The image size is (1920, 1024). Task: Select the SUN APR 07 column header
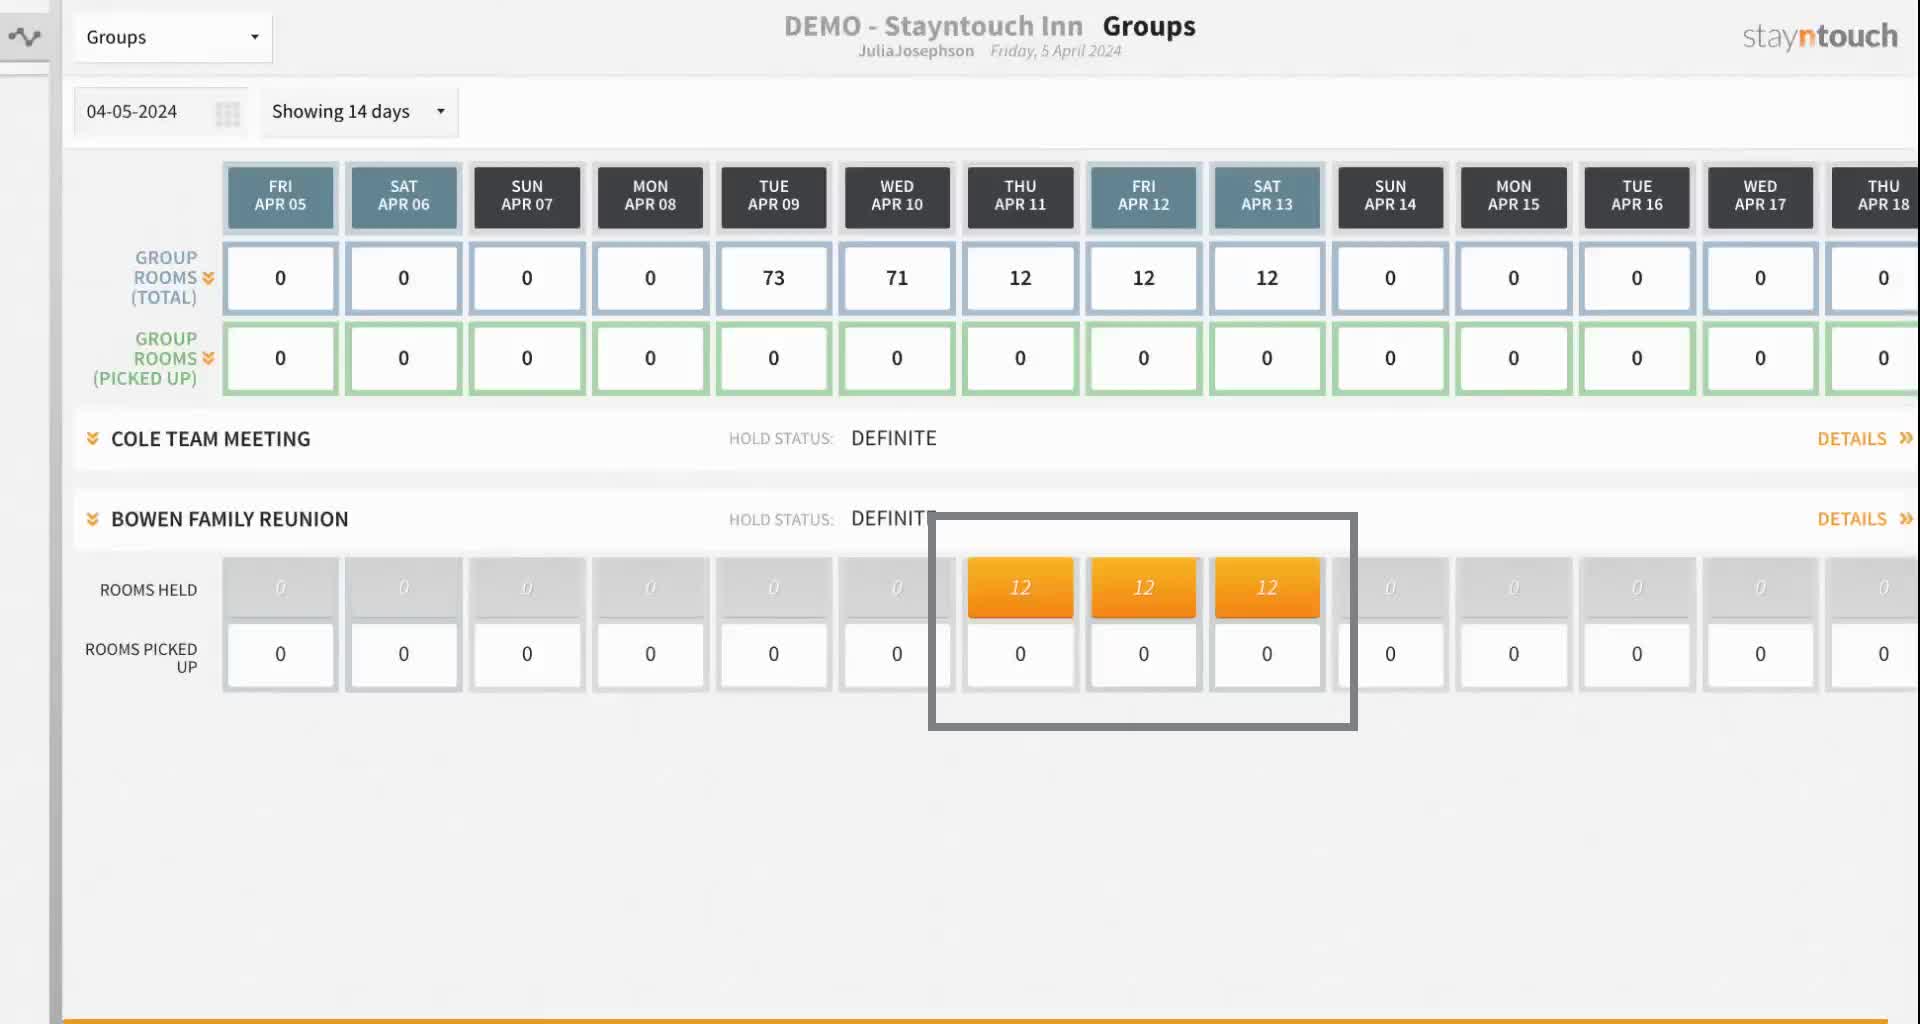click(x=527, y=196)
